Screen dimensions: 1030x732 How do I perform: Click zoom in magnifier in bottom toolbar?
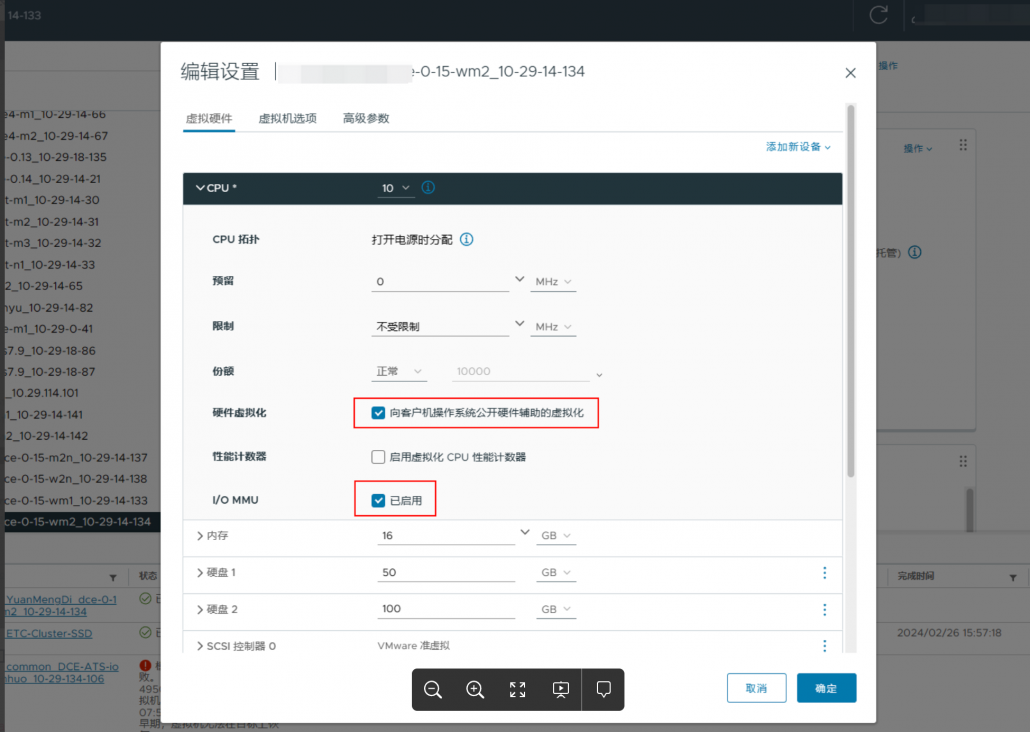tap(475, 689)
